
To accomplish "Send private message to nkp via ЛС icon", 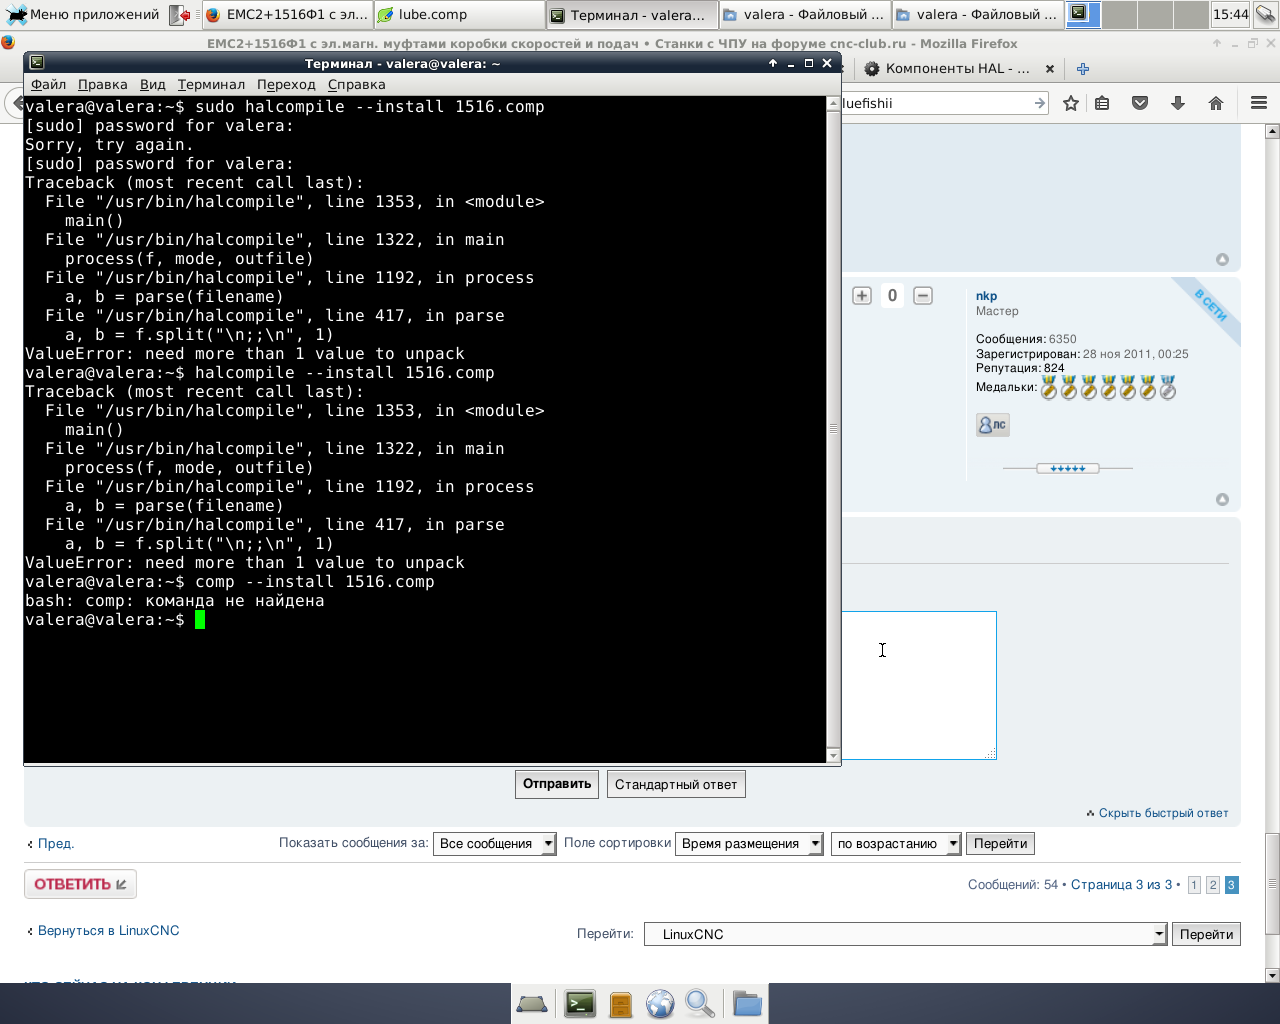I will coord(993,425).
